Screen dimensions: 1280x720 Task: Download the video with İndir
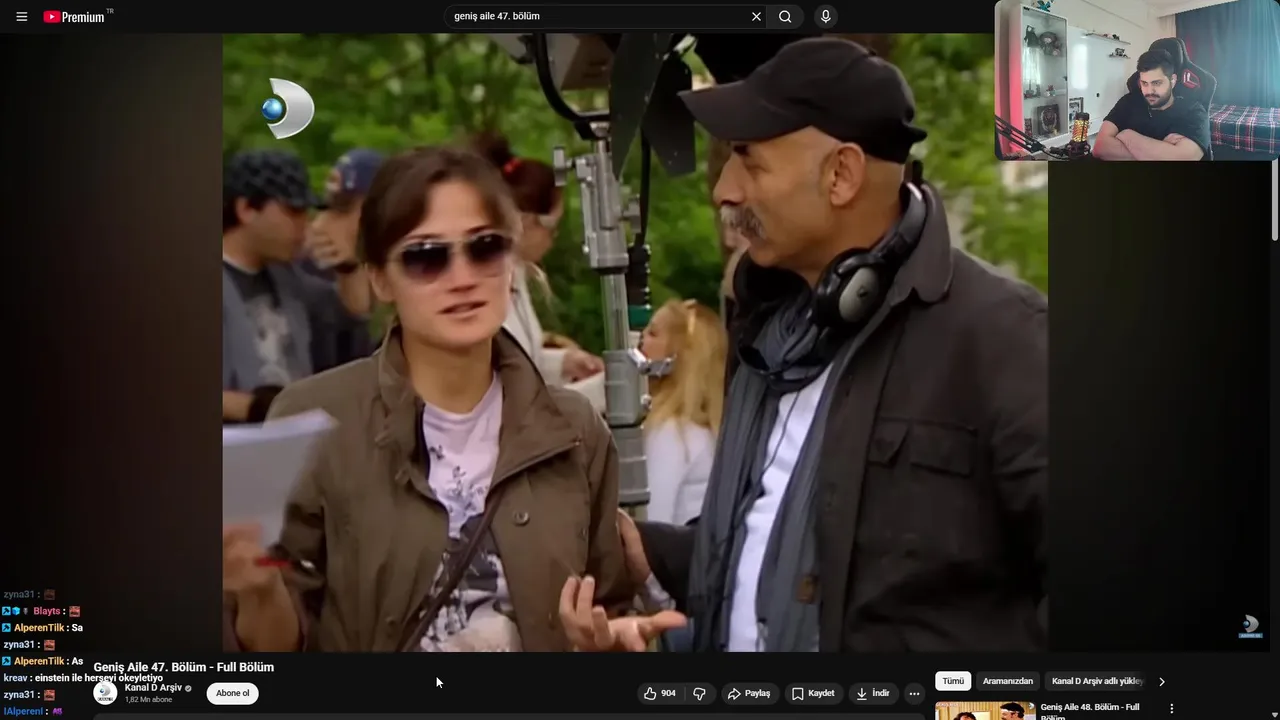click(x=873, y=693)
